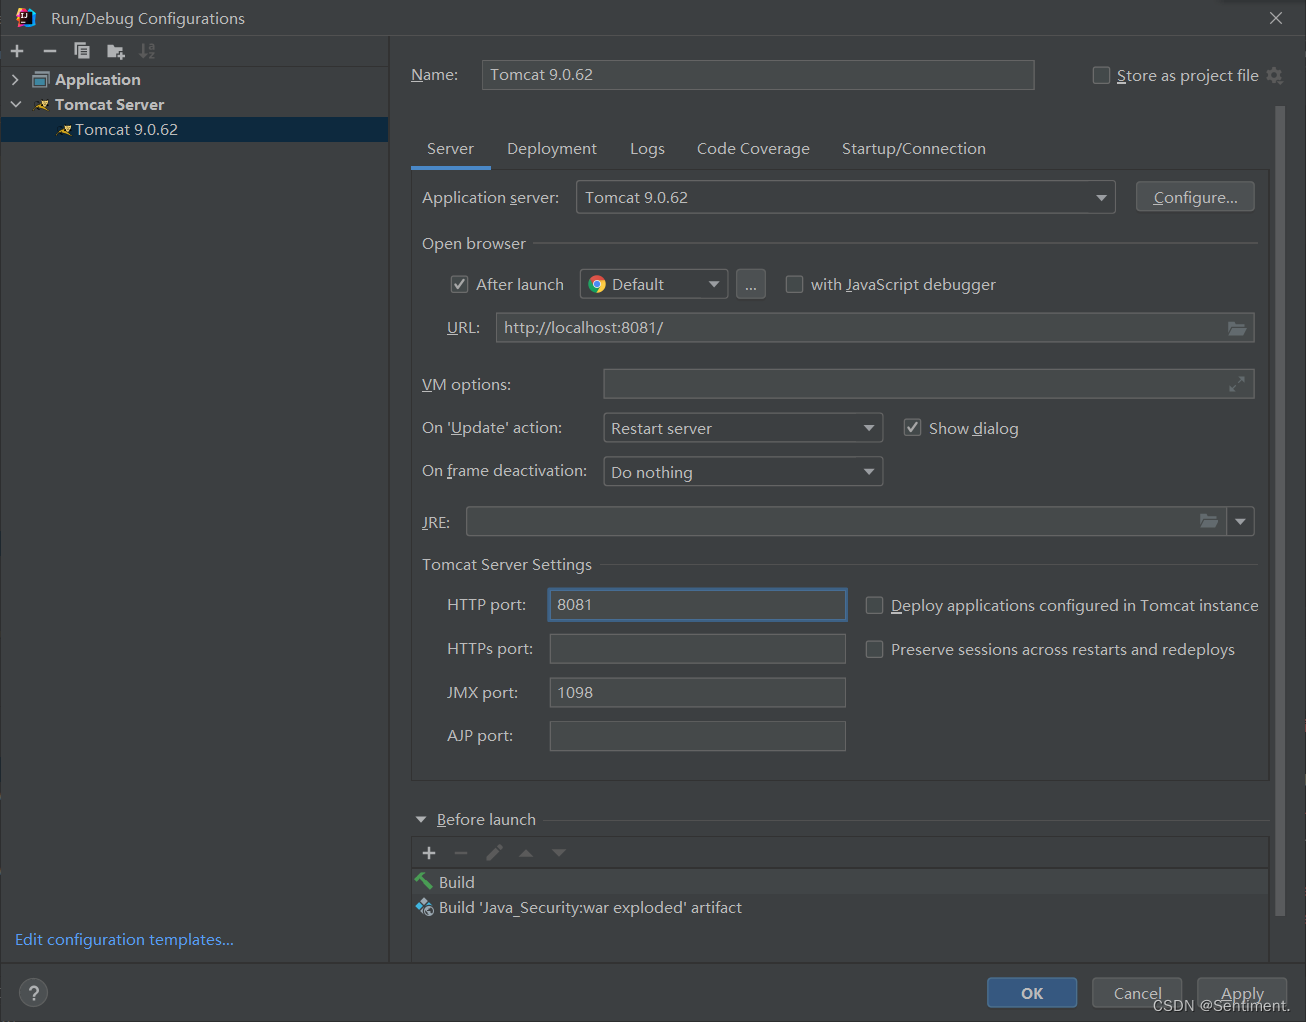The height and width of the screenshot is (1022, 1306).
Task: Enable Deploy applications configured in Tomcat instance
Action: [874, 605]
